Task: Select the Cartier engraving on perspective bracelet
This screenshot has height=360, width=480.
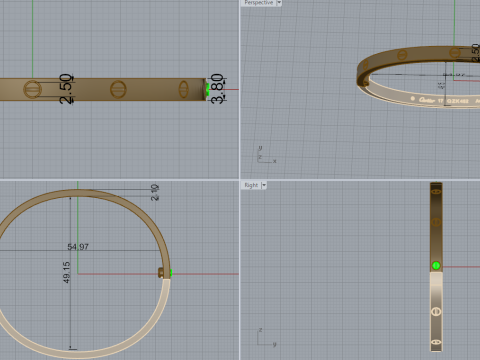Action: click(426, 100)
